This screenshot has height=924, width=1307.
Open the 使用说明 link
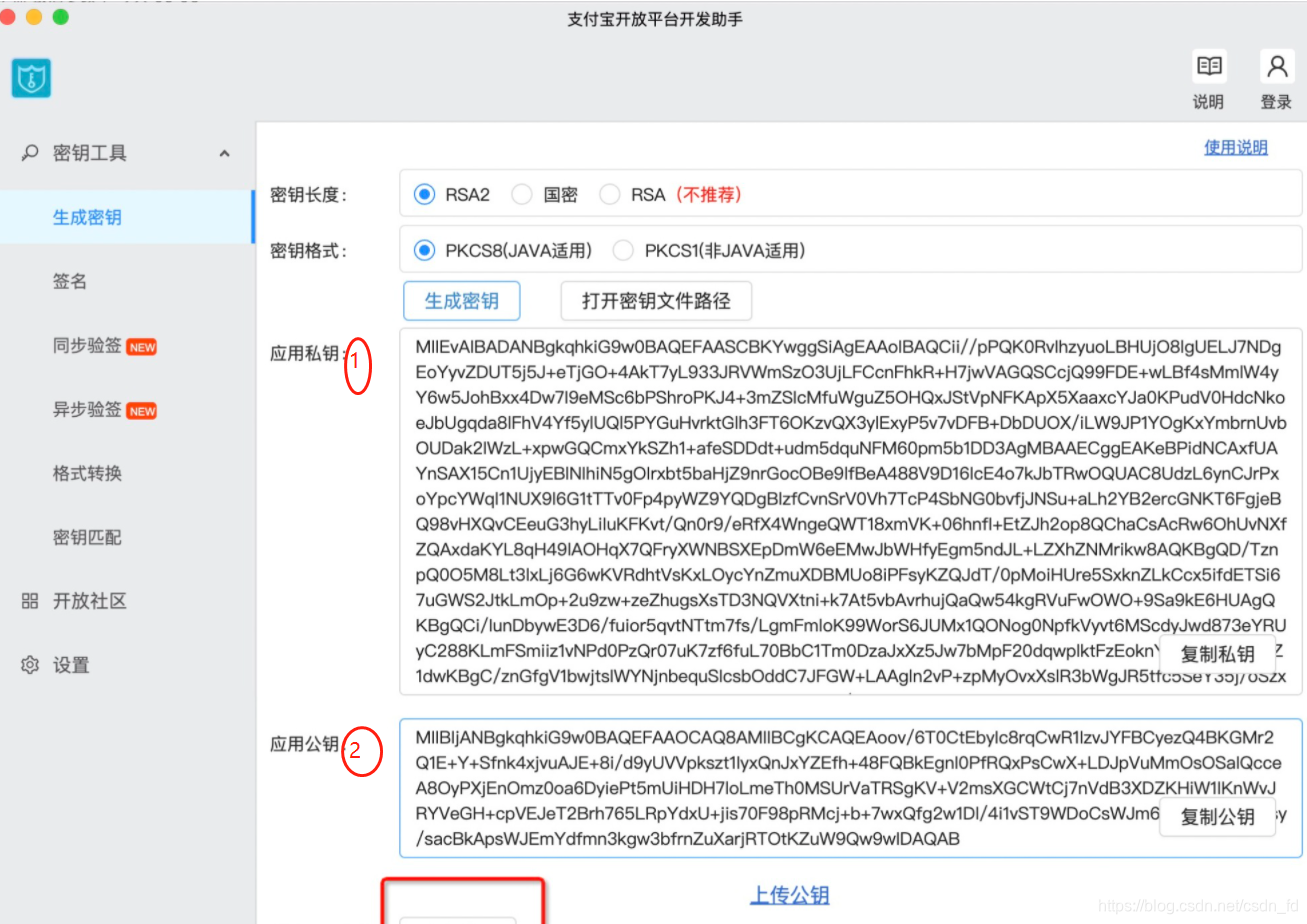click(1236, 147)
